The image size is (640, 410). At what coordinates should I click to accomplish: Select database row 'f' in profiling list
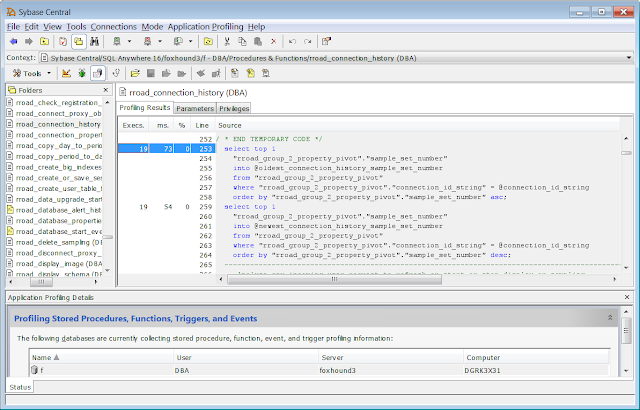pyautogui.click(x=319, y=370)
